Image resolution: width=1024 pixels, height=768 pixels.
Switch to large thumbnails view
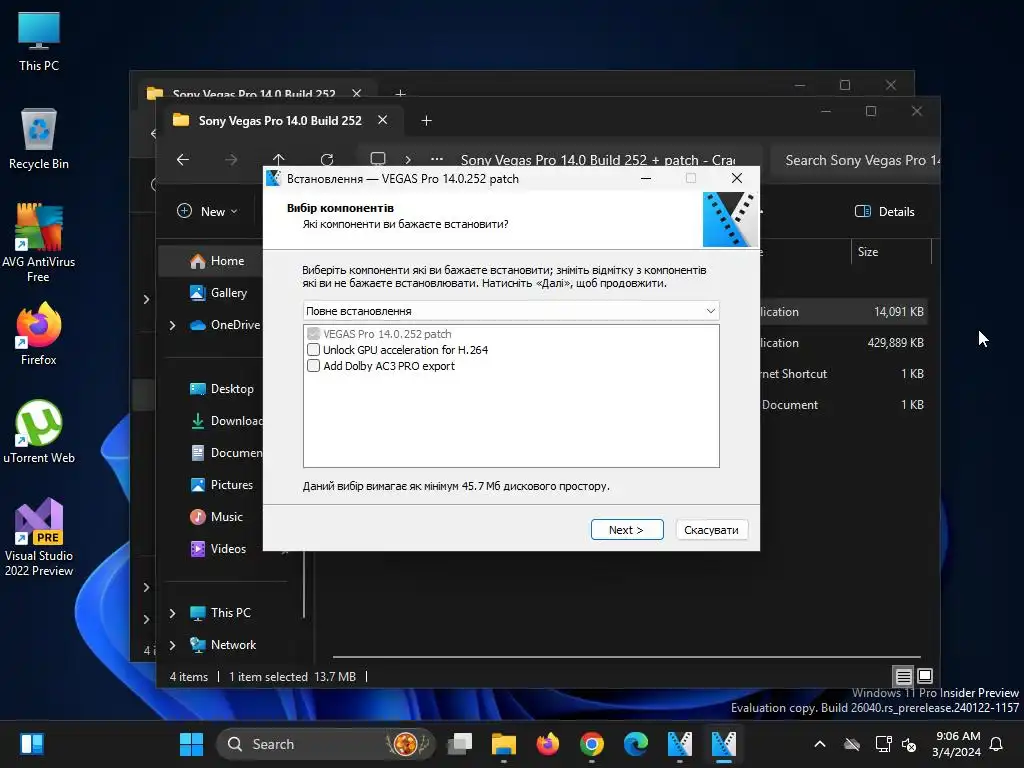925,676
